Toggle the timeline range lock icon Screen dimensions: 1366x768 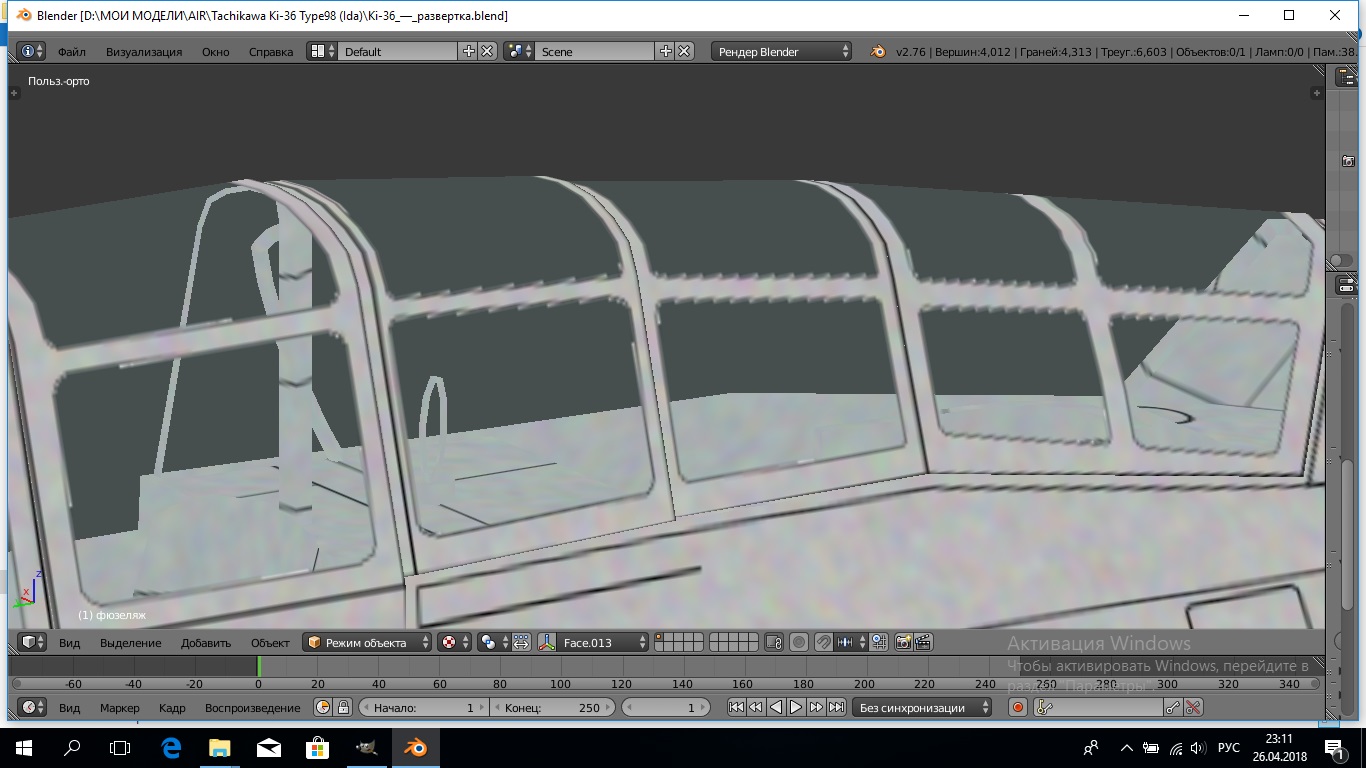point(343,707)
